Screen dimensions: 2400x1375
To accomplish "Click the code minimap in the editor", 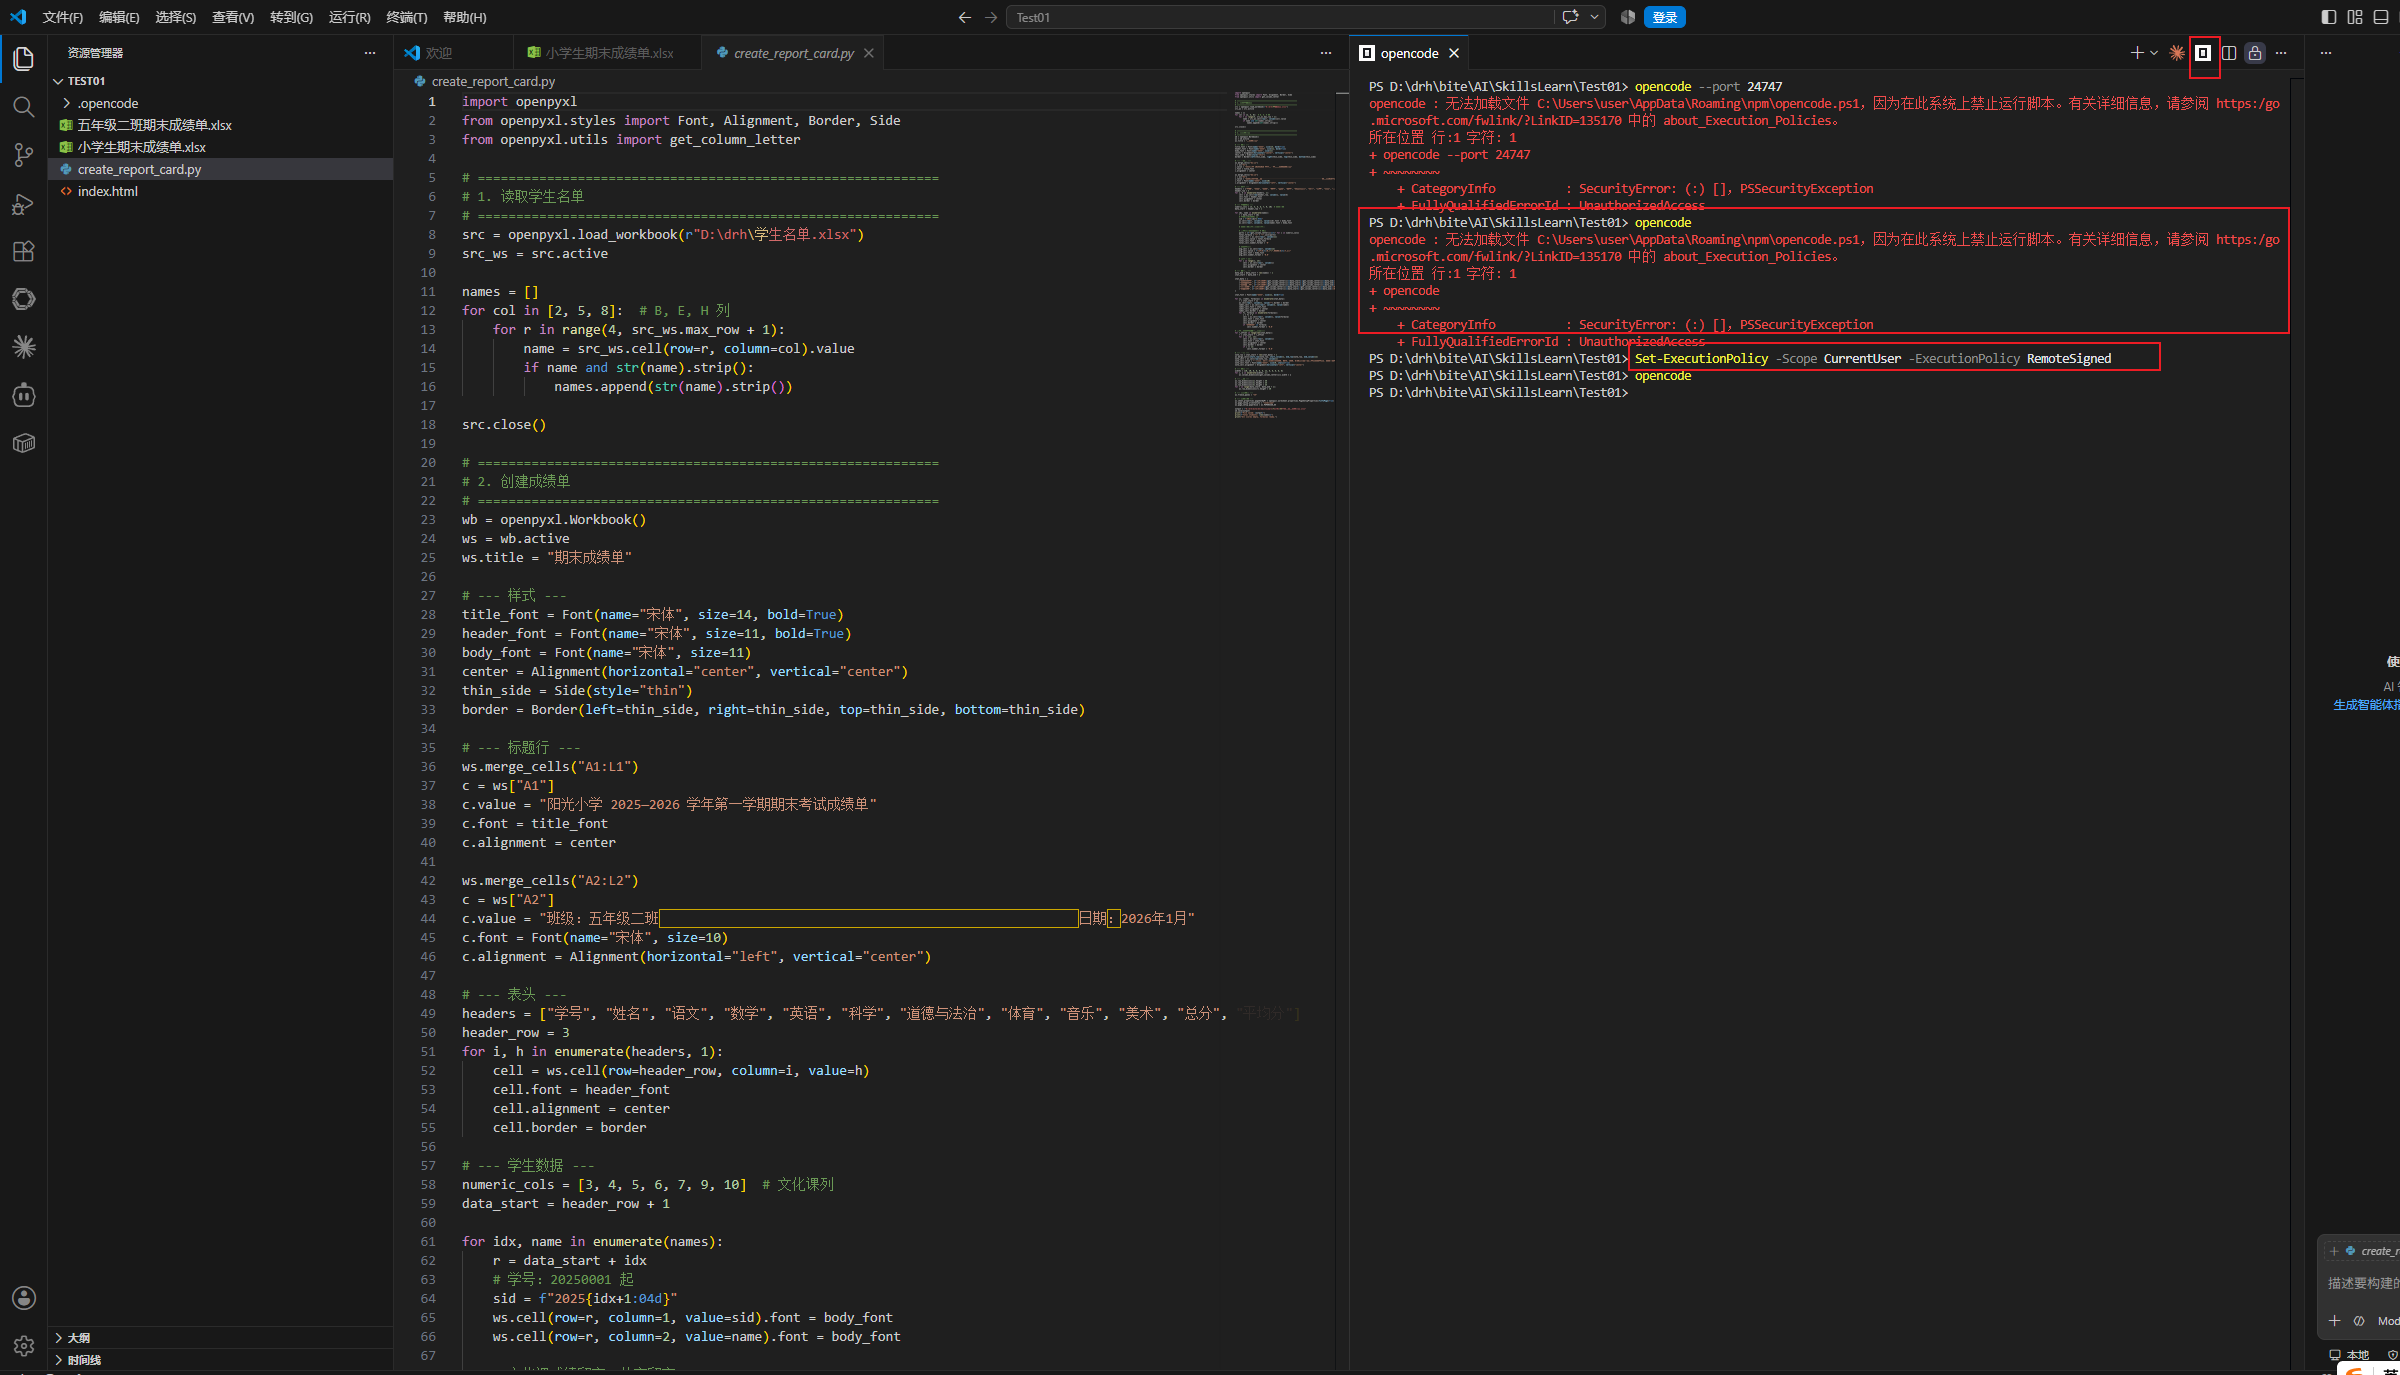I will point(1284,255).
